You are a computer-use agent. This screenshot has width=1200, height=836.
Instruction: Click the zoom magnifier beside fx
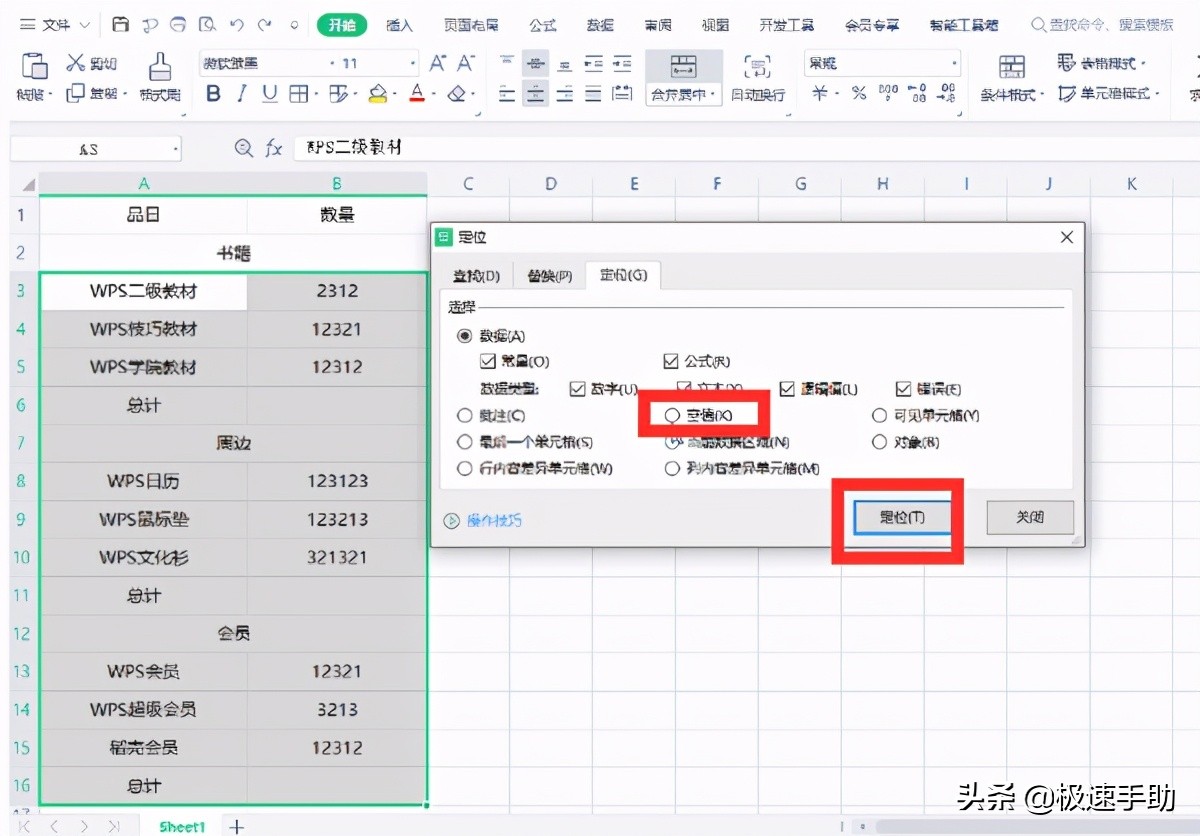pyautogui.click(x=243, y=148)
